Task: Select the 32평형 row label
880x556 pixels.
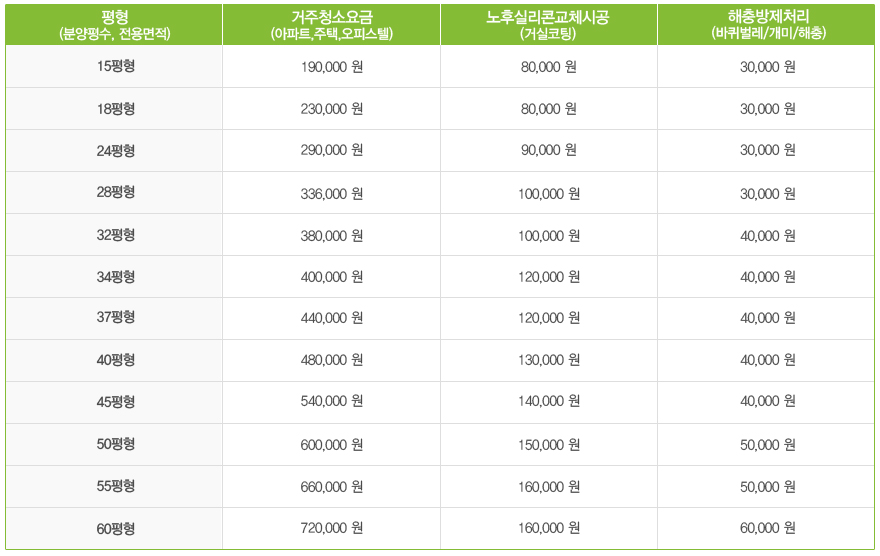Action: [116, 235]
